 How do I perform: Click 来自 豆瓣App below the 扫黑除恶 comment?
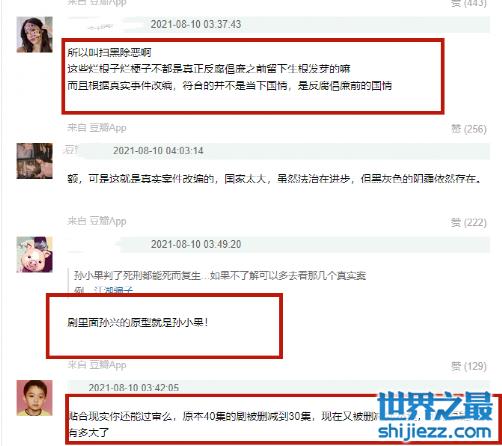97,128
